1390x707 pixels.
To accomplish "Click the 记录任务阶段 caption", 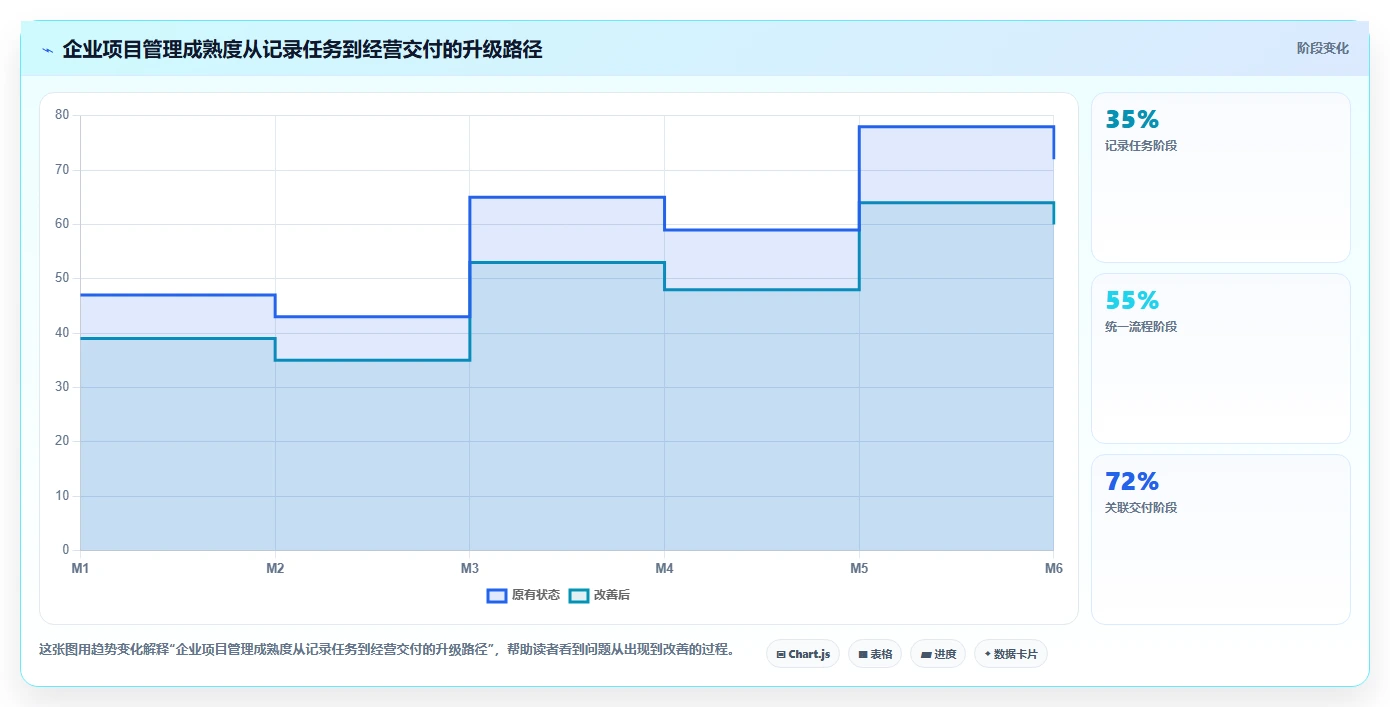I will tap(1141, 146).
